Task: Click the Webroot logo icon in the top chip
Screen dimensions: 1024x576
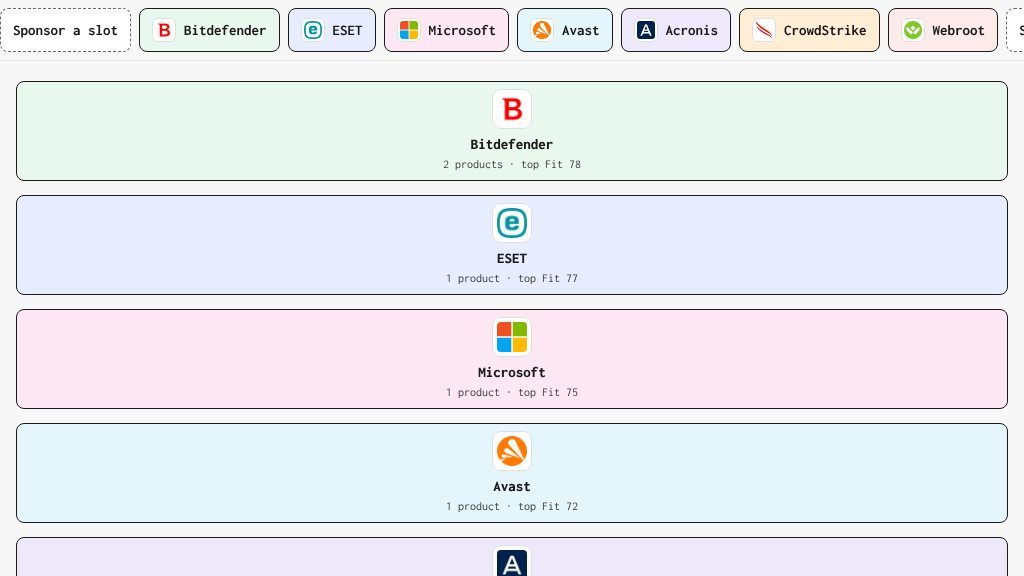Action: click(x=913, y=30)
